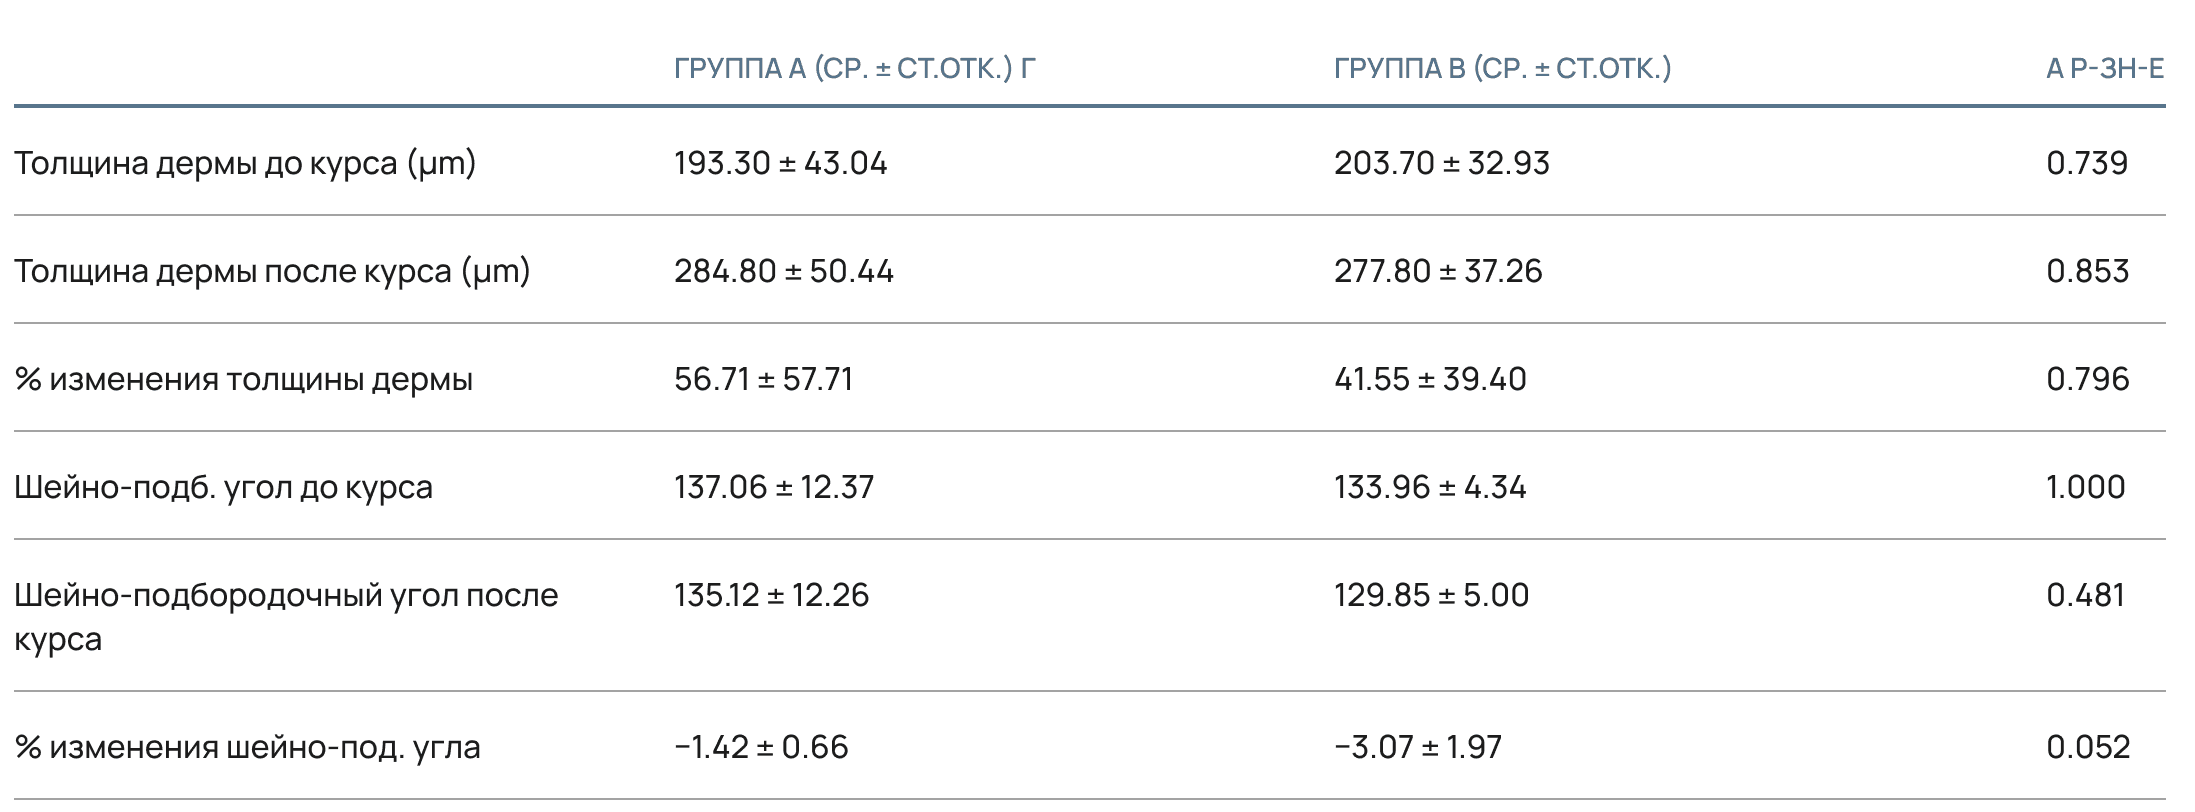Click the p-value 0.853

[x=2088, y=271]
